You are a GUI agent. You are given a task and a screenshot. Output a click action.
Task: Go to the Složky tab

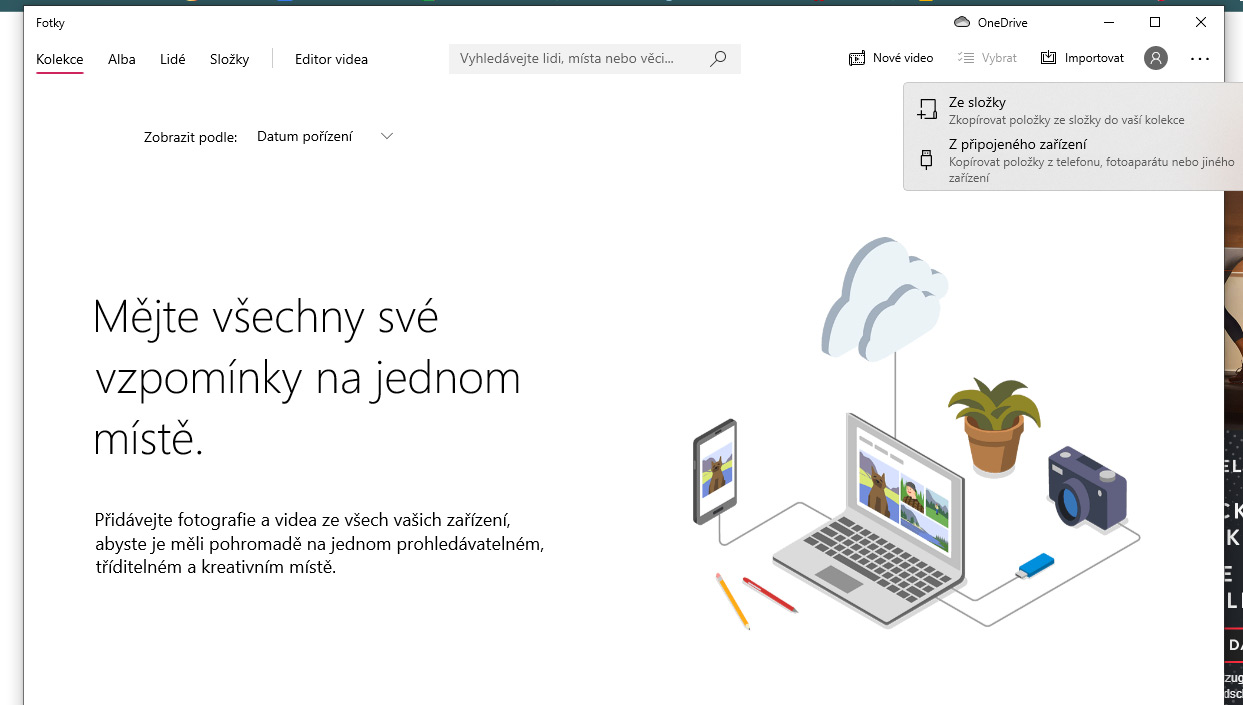click(x=229, y=59)
